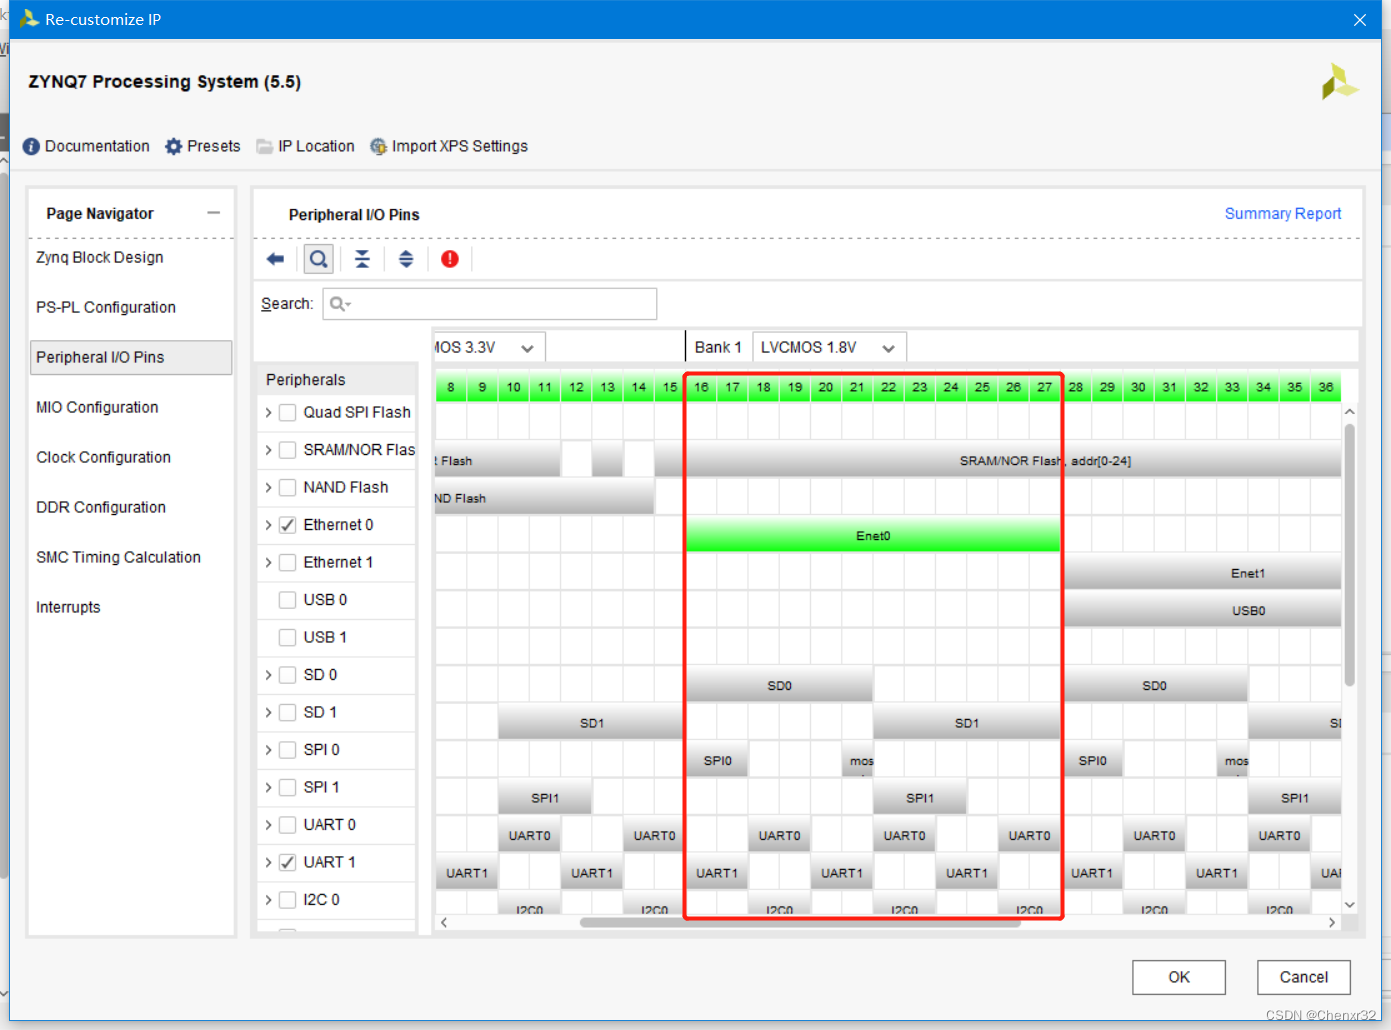
Task: Click scroll up arrow of pin grid
Action: [1349, 411]
